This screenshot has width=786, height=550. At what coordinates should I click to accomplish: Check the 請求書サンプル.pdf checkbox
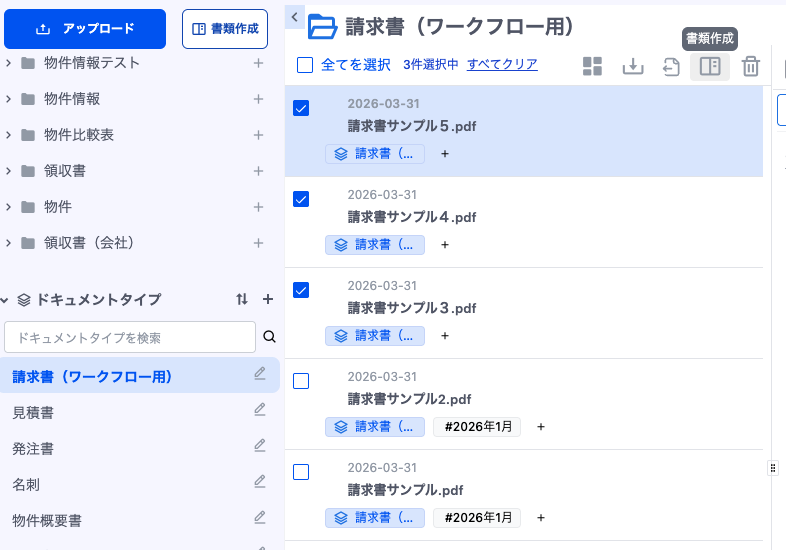[x=301, y=472]
